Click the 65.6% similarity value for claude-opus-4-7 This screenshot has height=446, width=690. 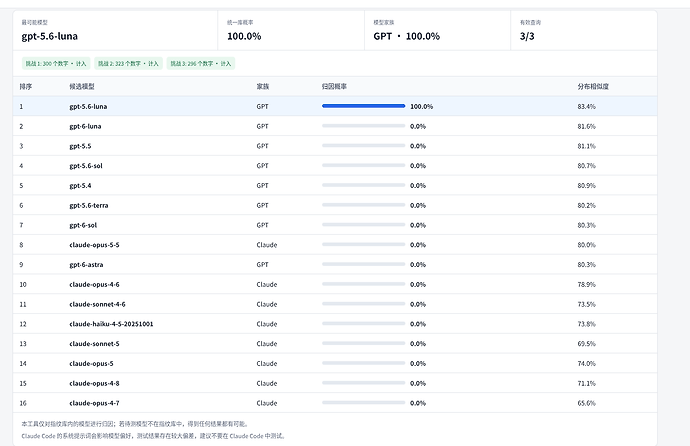pos(587,403)
